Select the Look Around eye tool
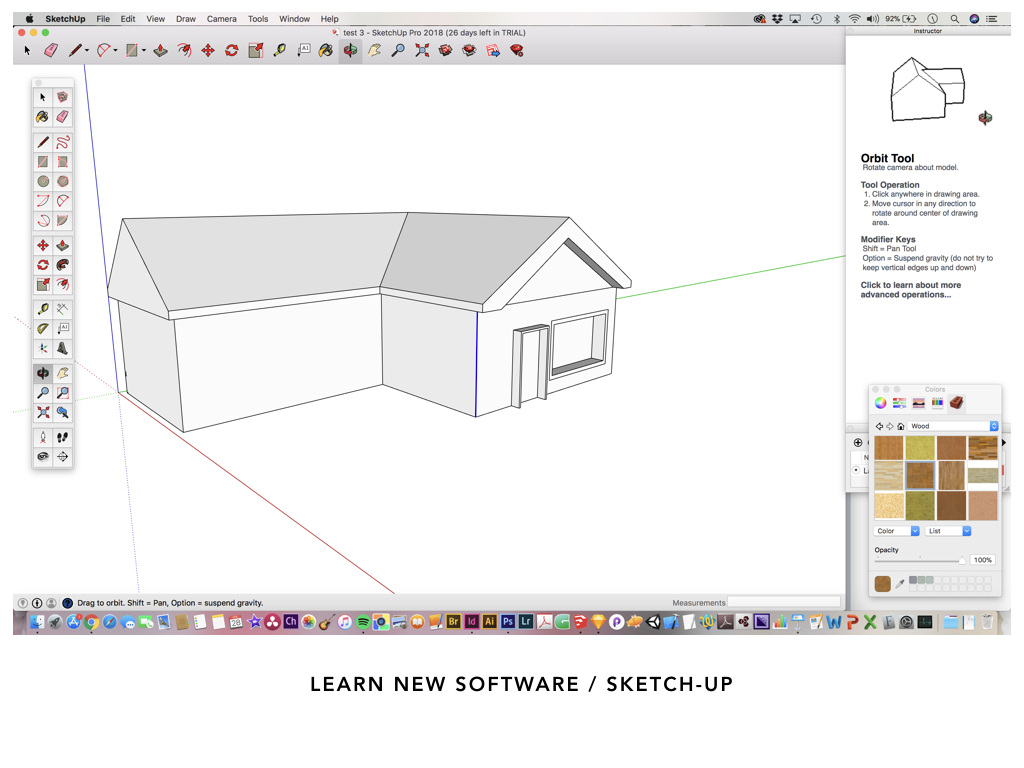Image resolution: width=1024 pixels, height=768 pixels. pos(43,456)
